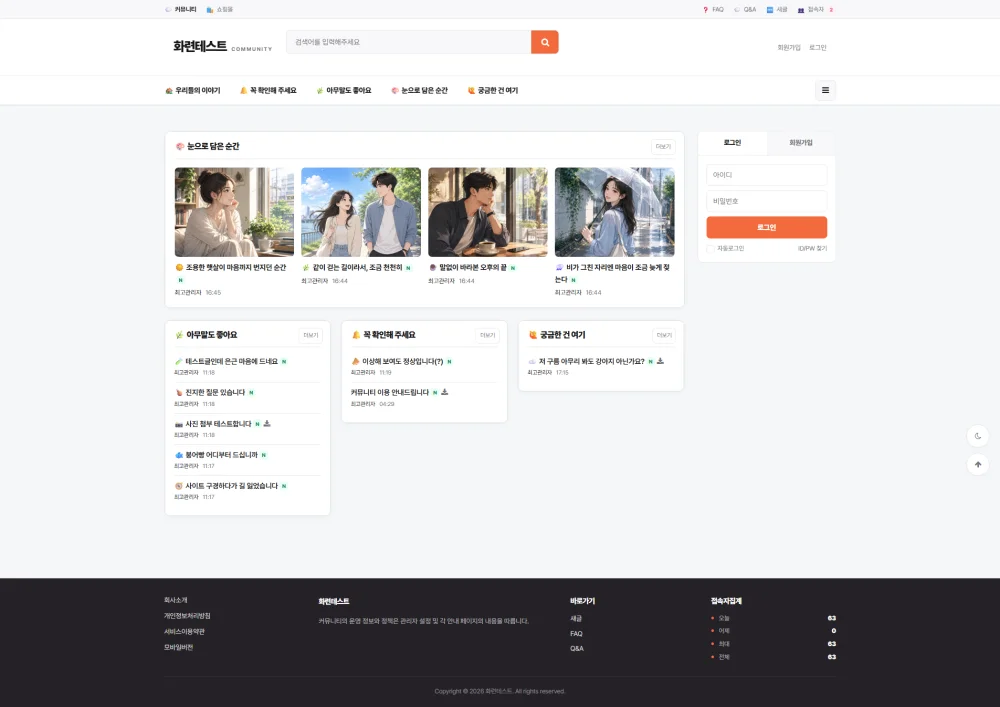
Task: Open thumbnail of man with coffee cup
Action: coord(488,212)
